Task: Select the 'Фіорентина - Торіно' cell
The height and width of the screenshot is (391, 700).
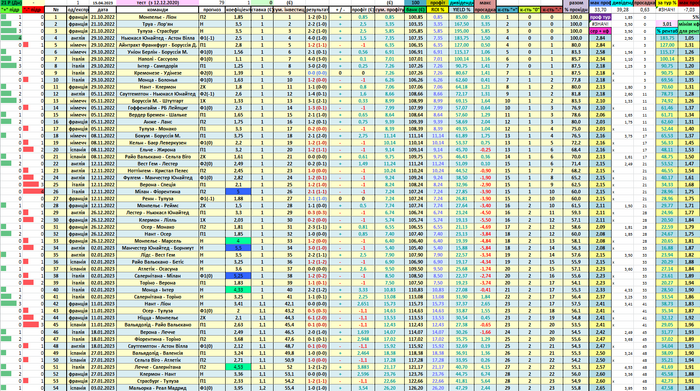Action: pos(158,339)
